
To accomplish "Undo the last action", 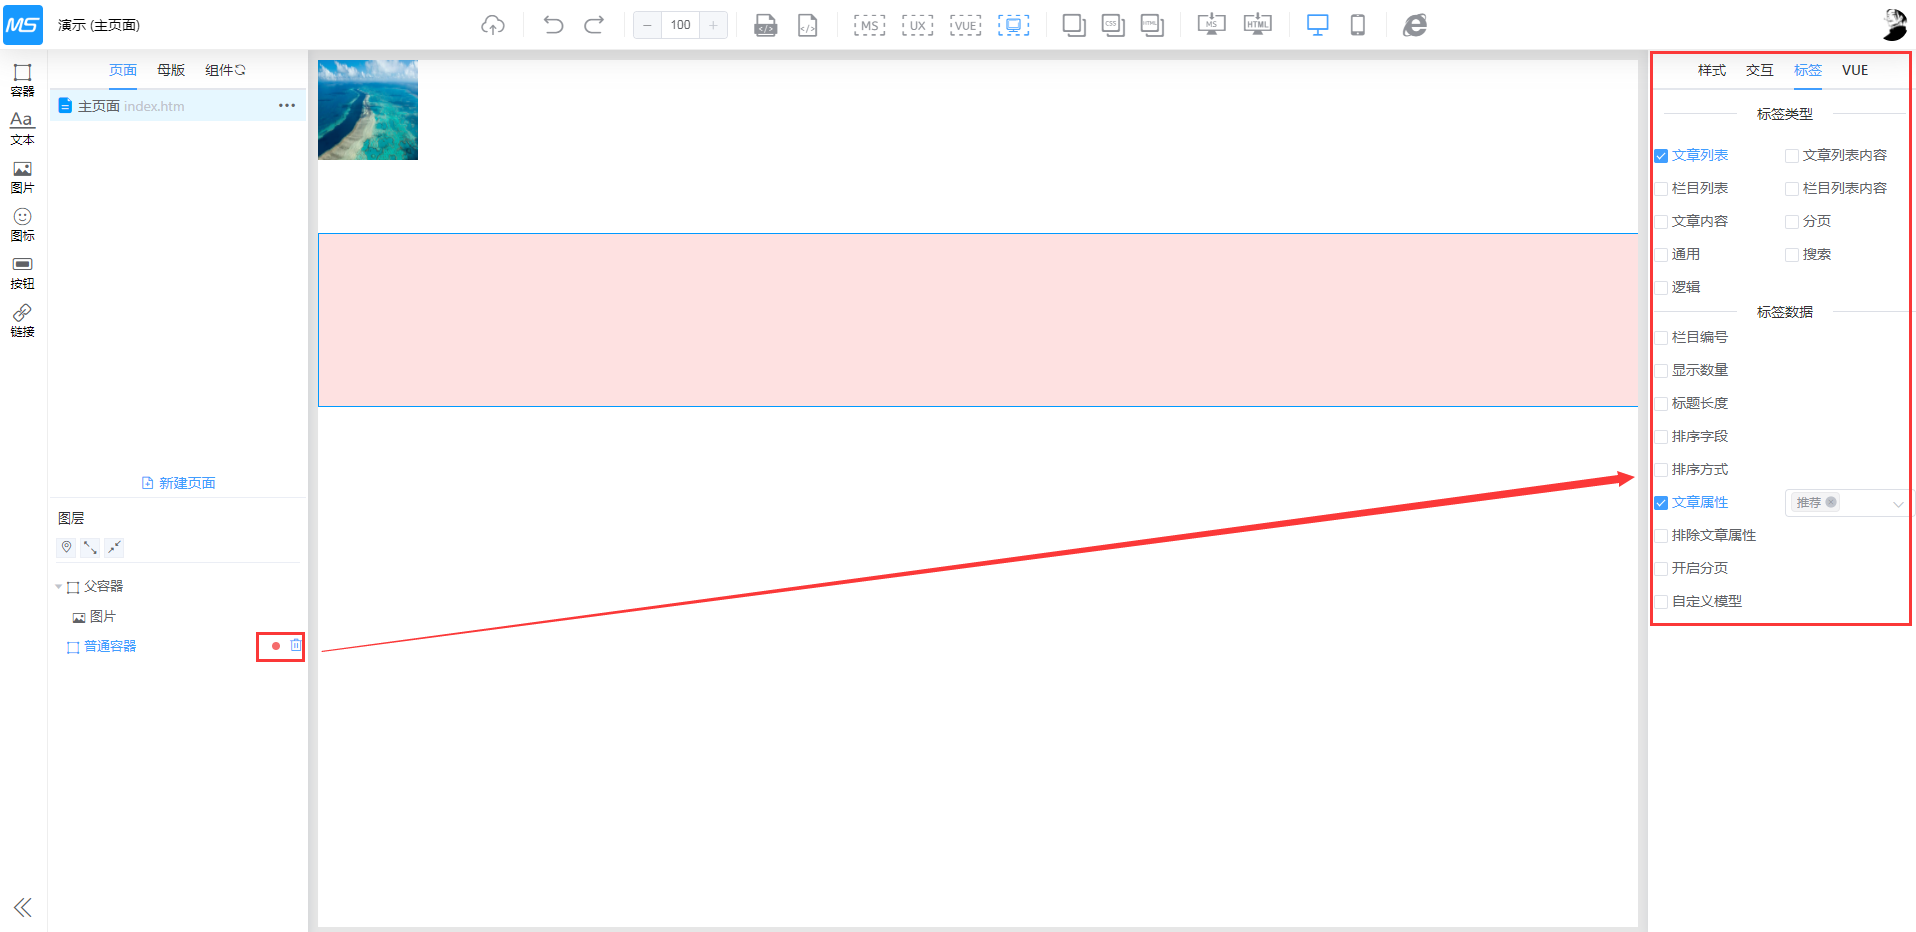I will click(x=553, y=25).
